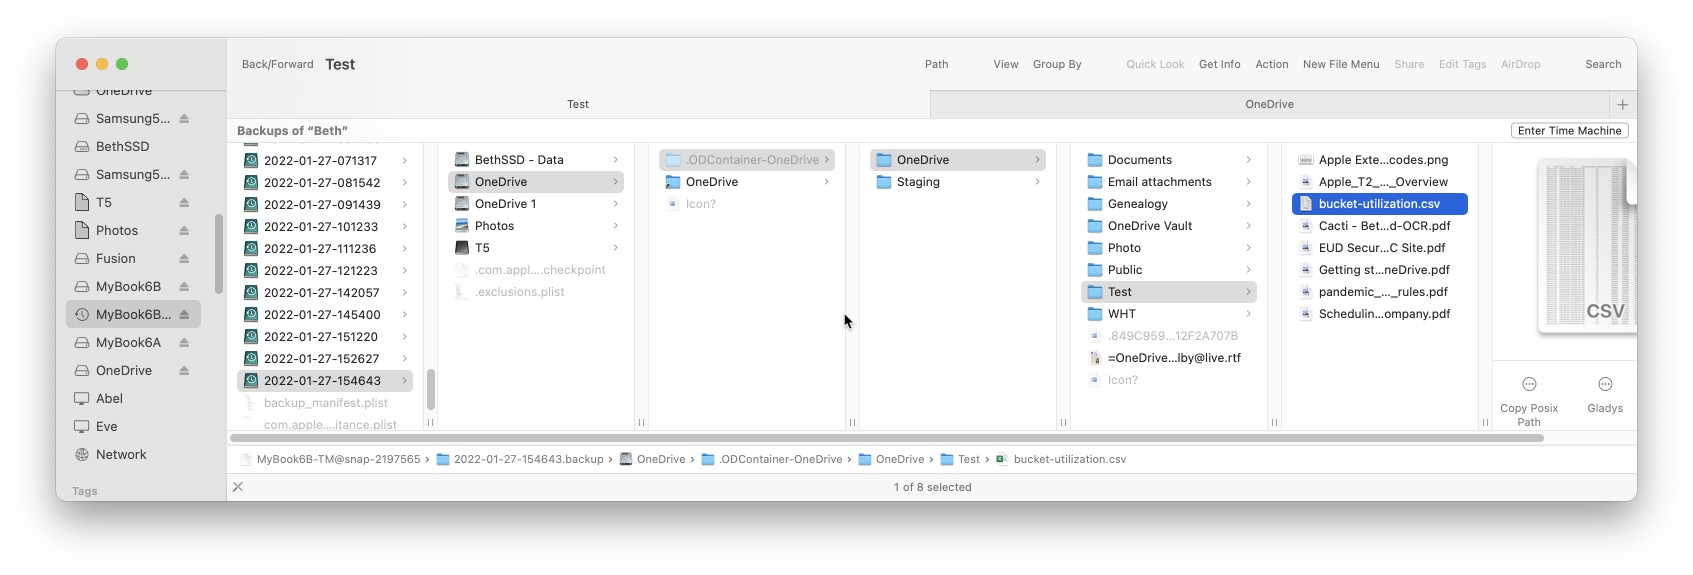
Task: Open the View toolbar menu
Action: click(1006, 64)
